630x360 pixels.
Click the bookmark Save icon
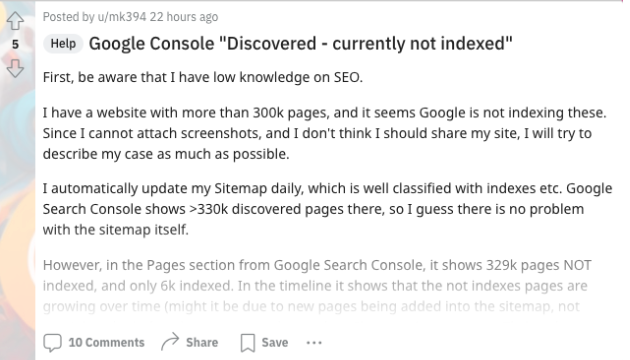(248, 343)
